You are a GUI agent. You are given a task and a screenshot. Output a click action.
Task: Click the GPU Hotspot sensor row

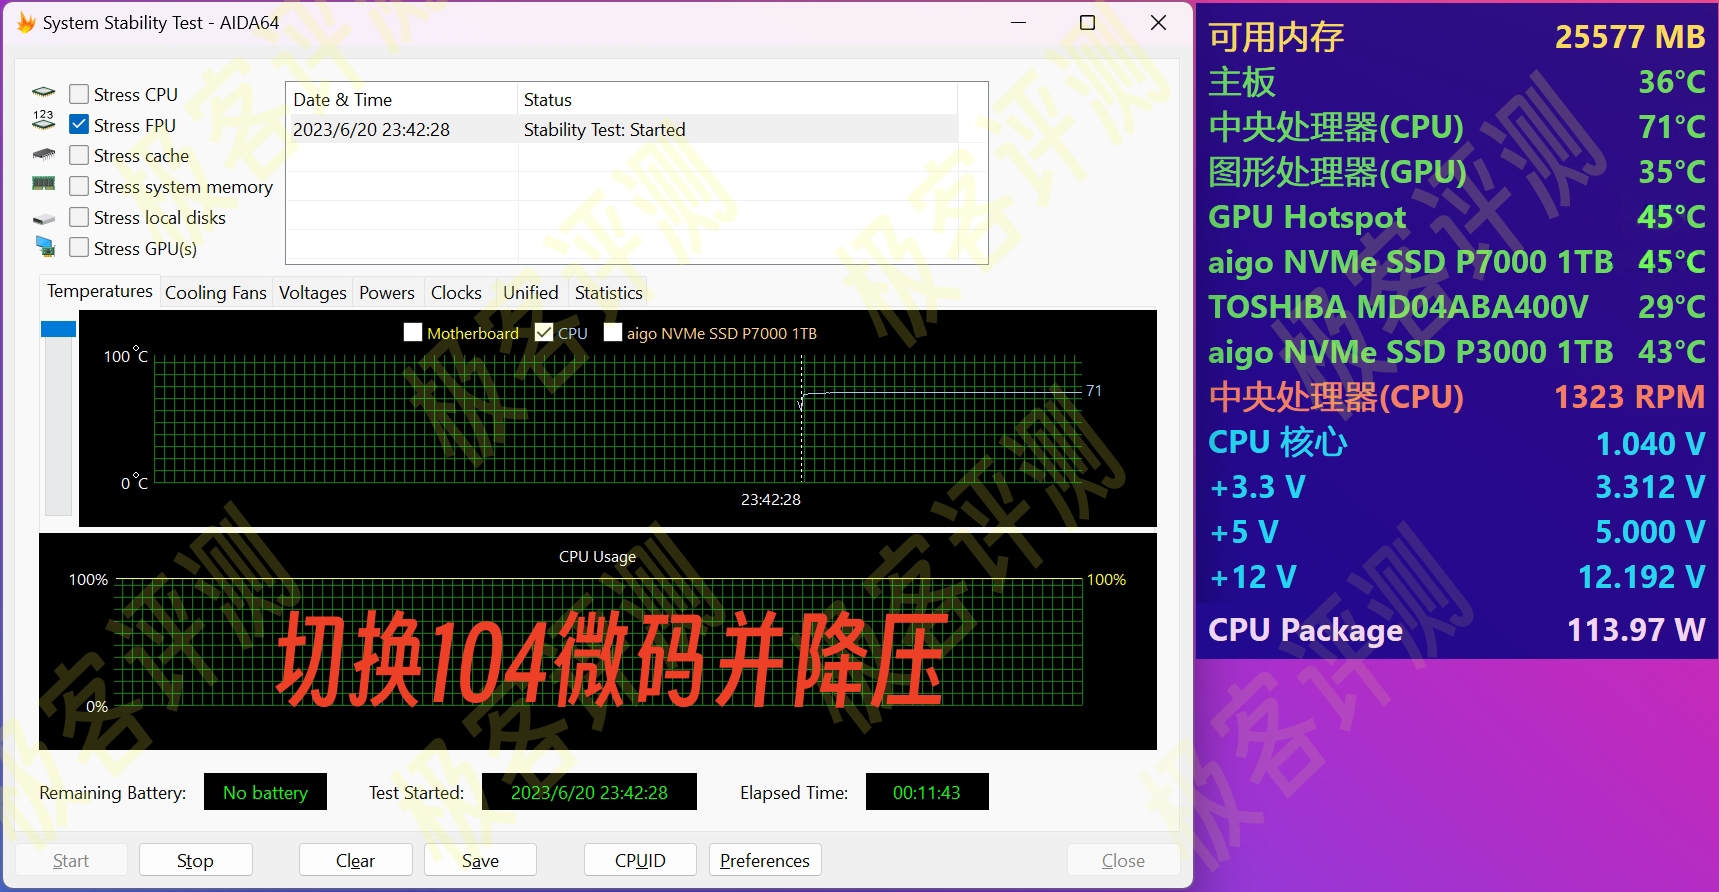[x=1456, y=217]
